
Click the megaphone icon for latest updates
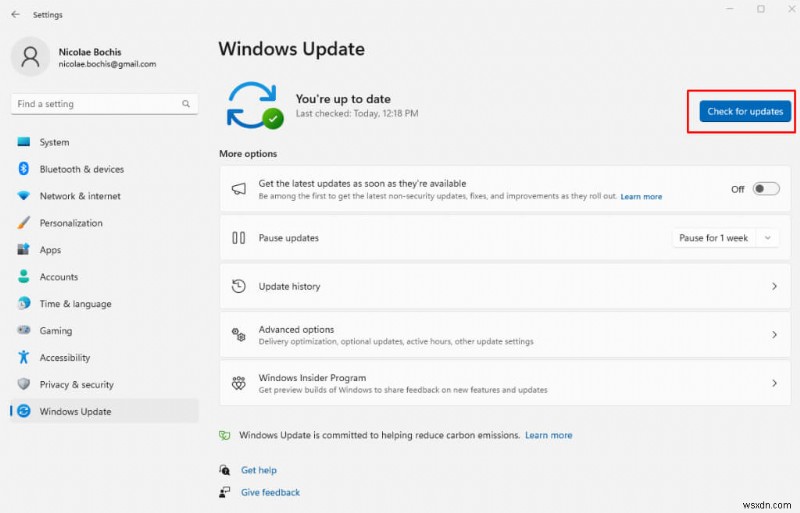pos(239,189)
